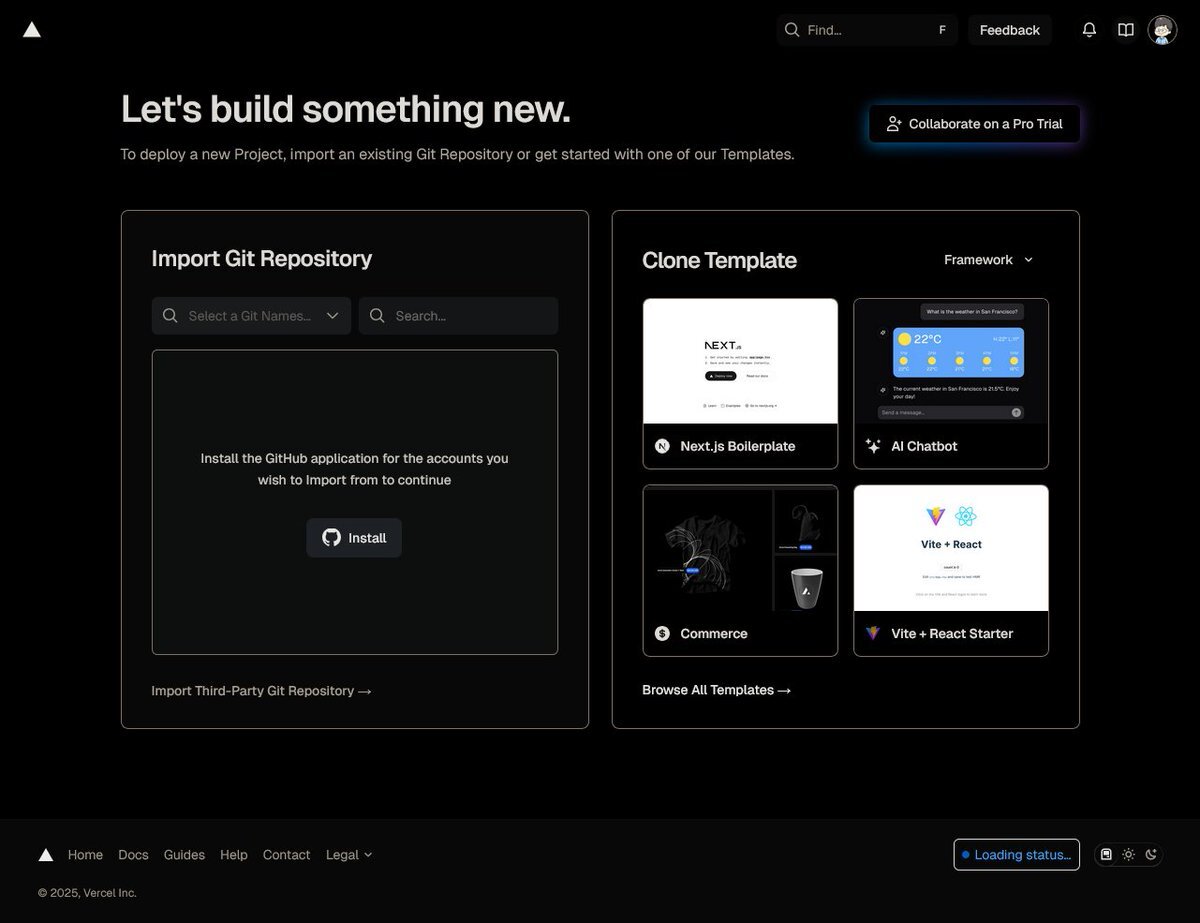
Task: Click the magnifier icon in repository Search field
Action: [x=377, y=316]
